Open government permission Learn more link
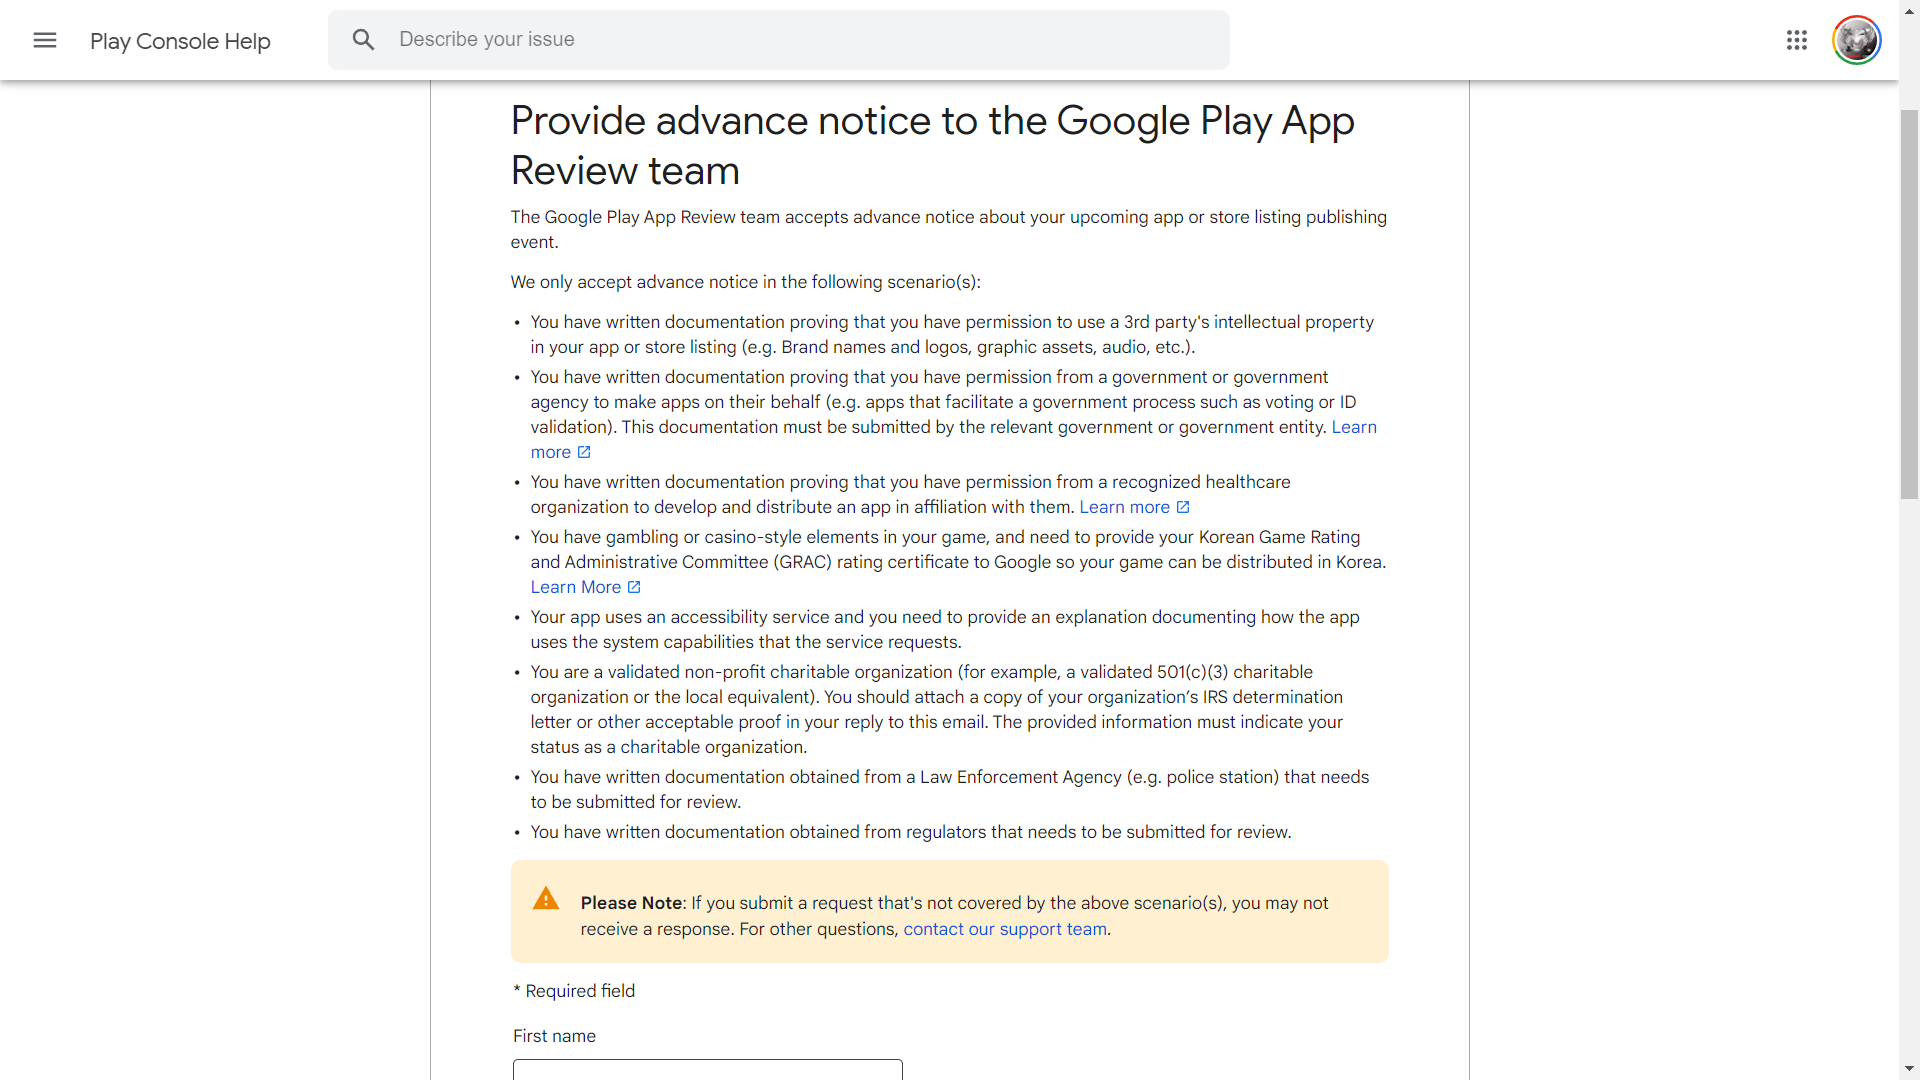The image size is (1920, 1080). tap(1354, 427)
